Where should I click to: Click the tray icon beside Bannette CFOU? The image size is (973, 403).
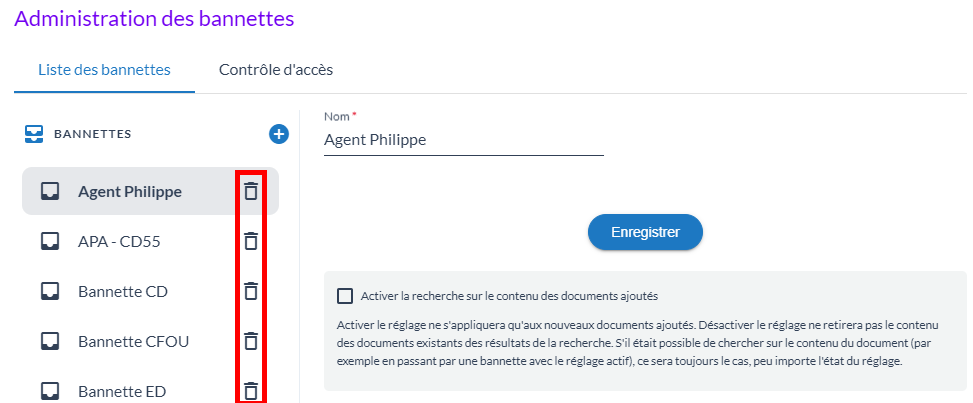click(x=50, y=341)
